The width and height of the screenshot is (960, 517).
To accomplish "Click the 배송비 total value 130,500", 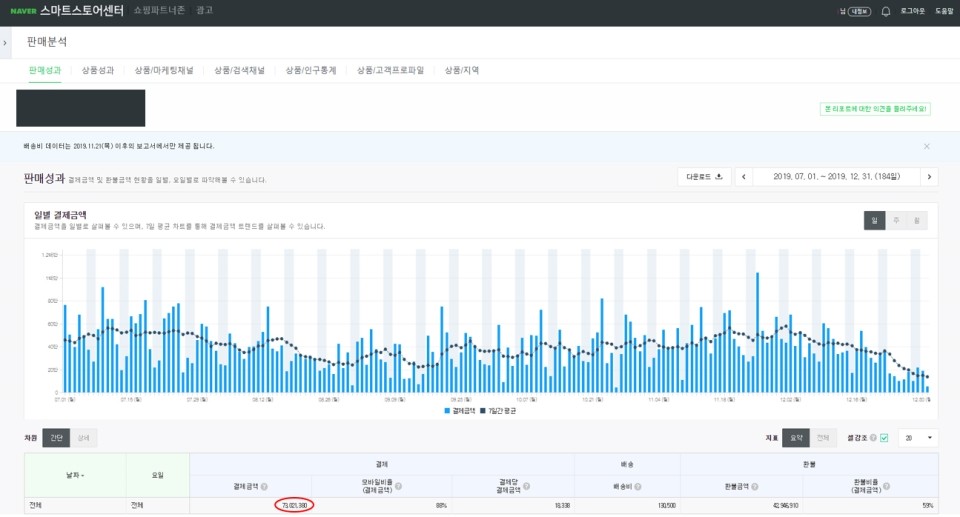I will 666,506.
